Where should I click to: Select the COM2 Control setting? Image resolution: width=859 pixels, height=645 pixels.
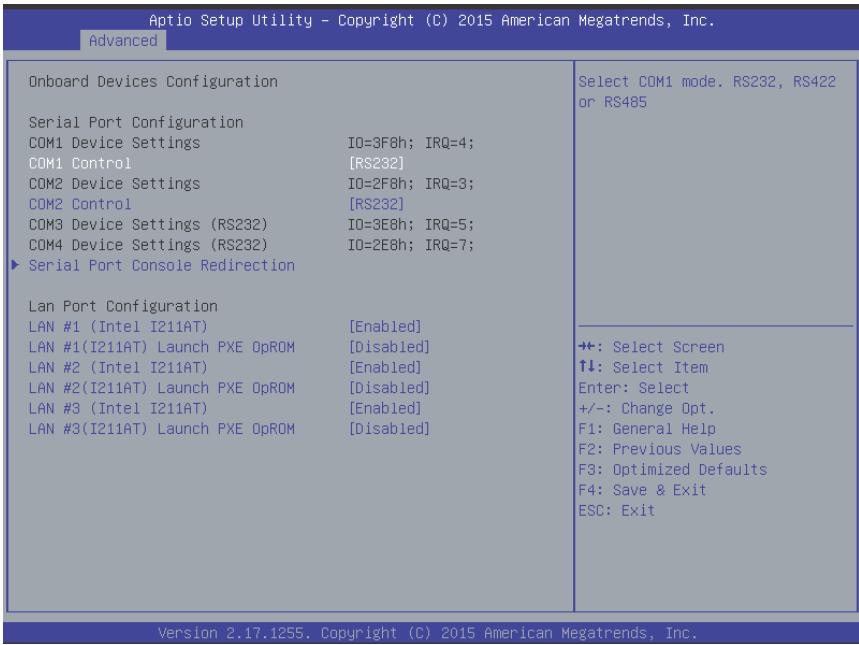click(x=80, y=204)
